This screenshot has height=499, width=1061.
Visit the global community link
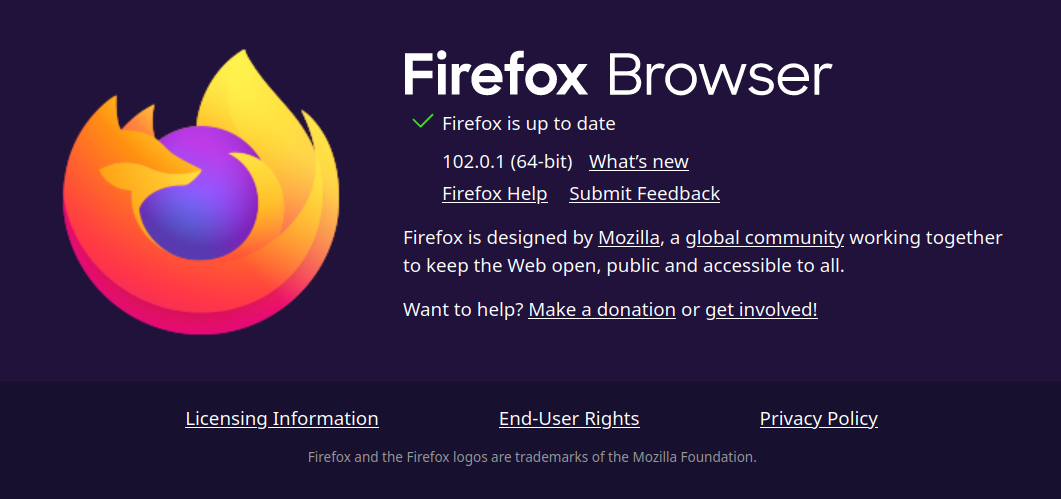765,238
